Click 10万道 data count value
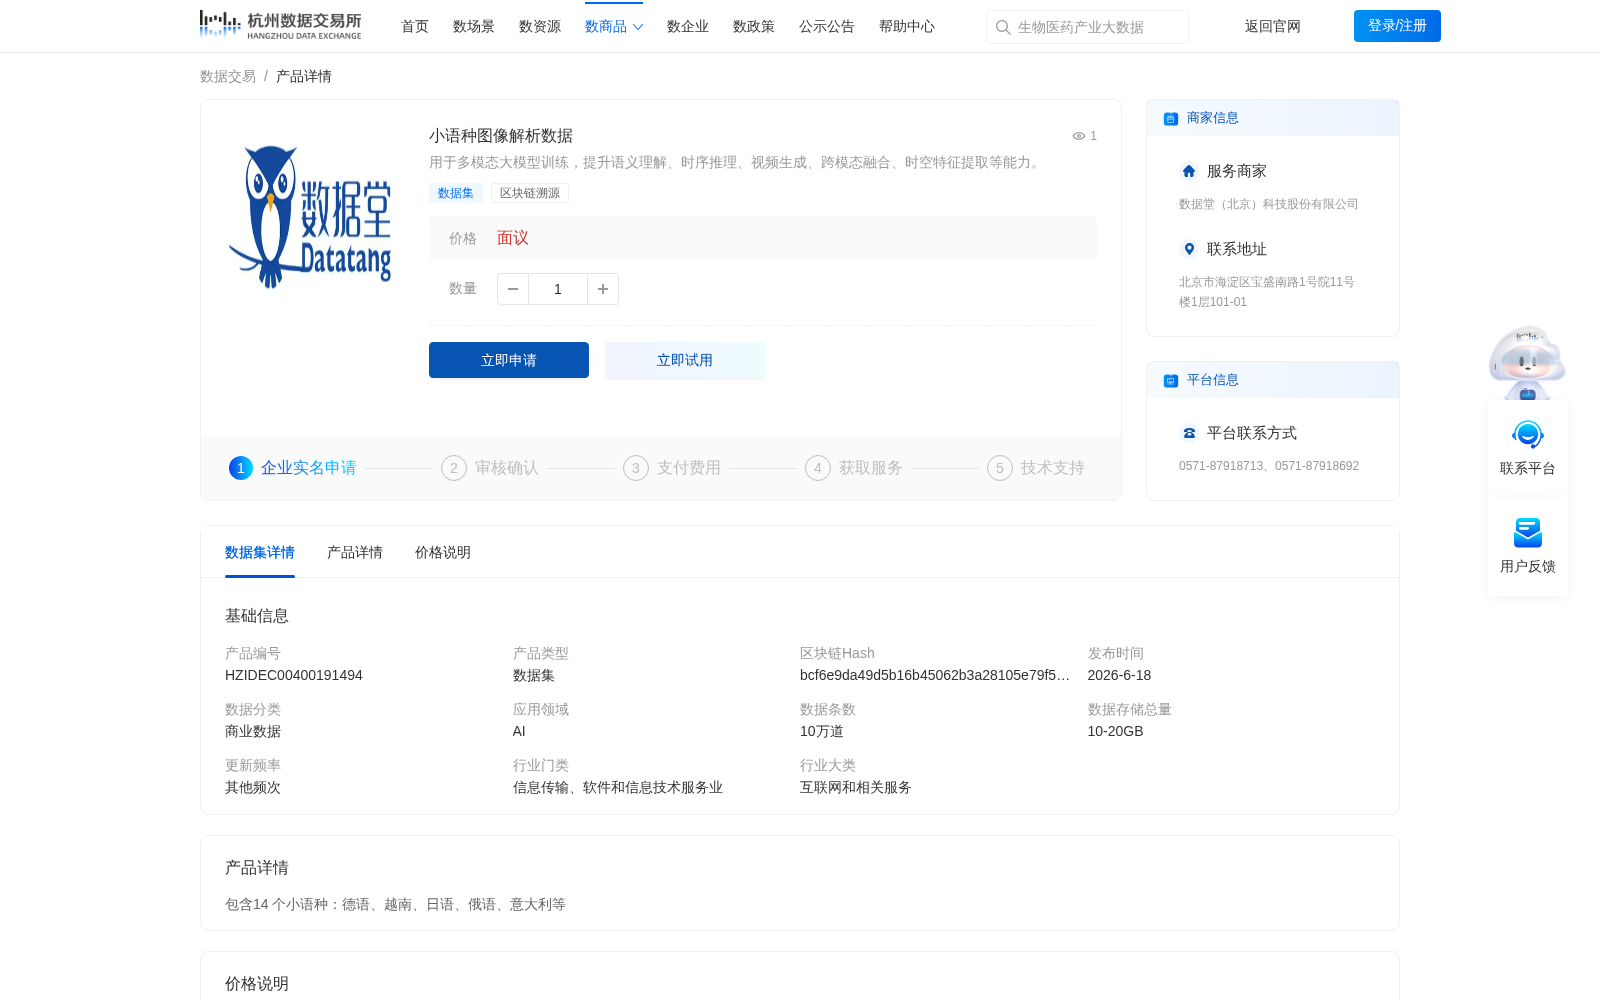 [822, 731]
